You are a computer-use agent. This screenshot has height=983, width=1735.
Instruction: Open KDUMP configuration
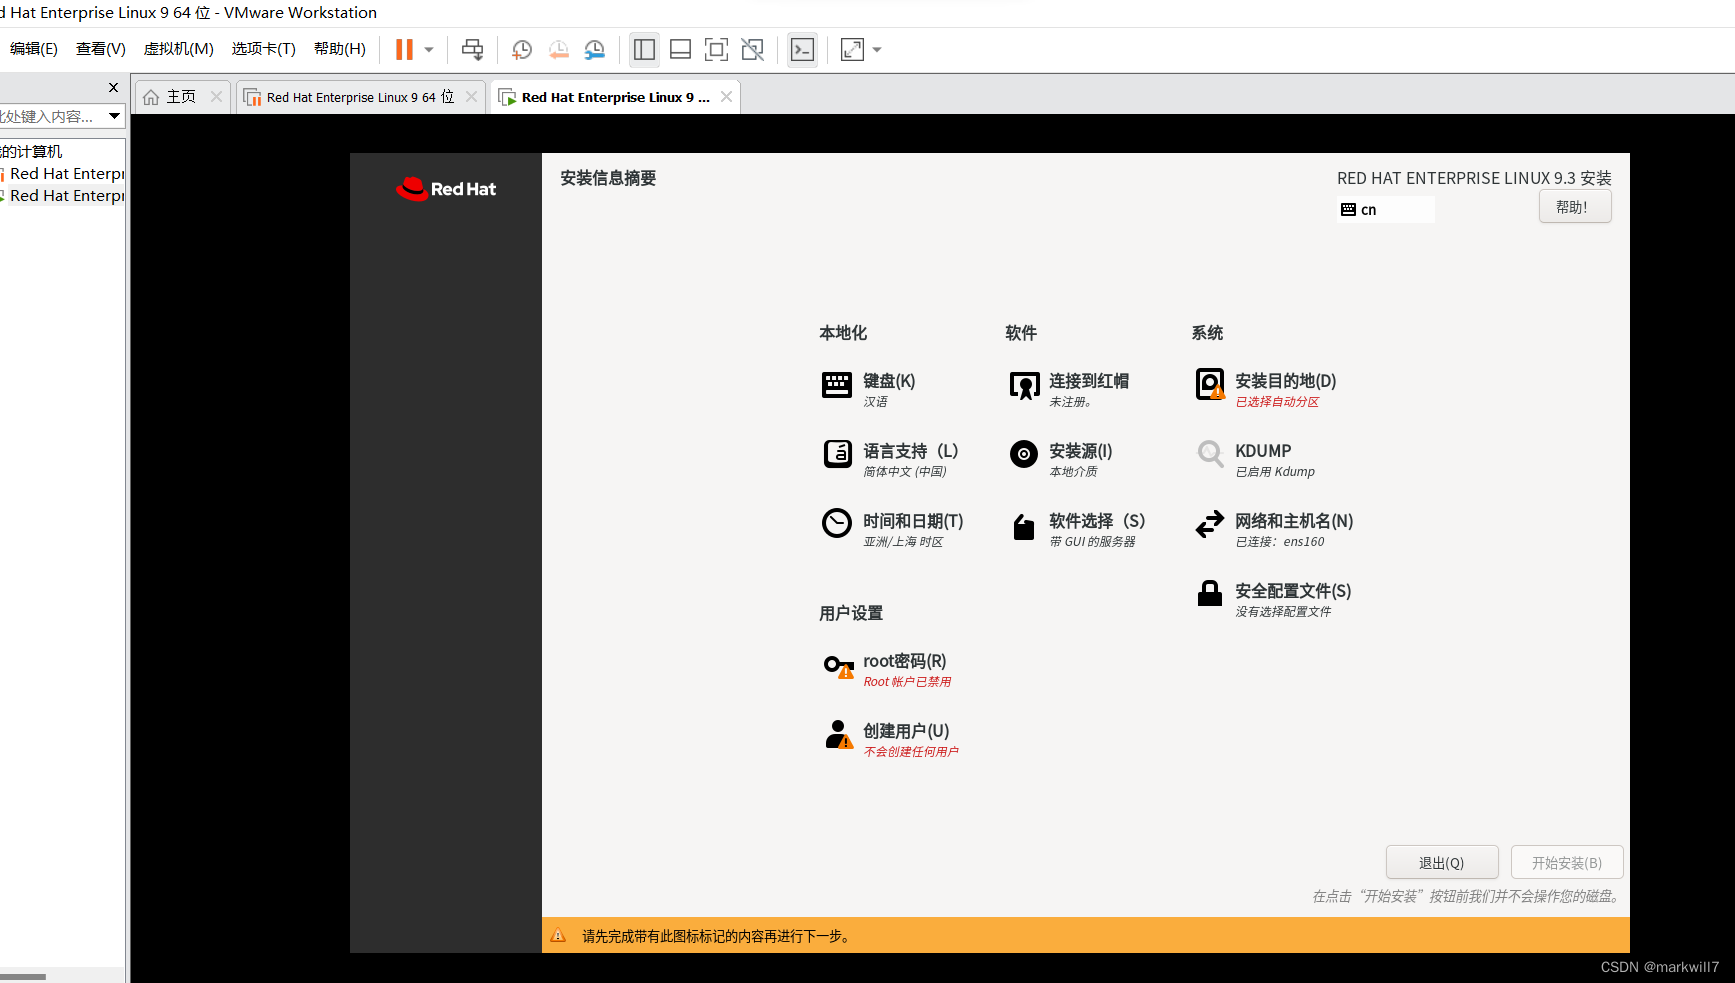coord(1255,459)
